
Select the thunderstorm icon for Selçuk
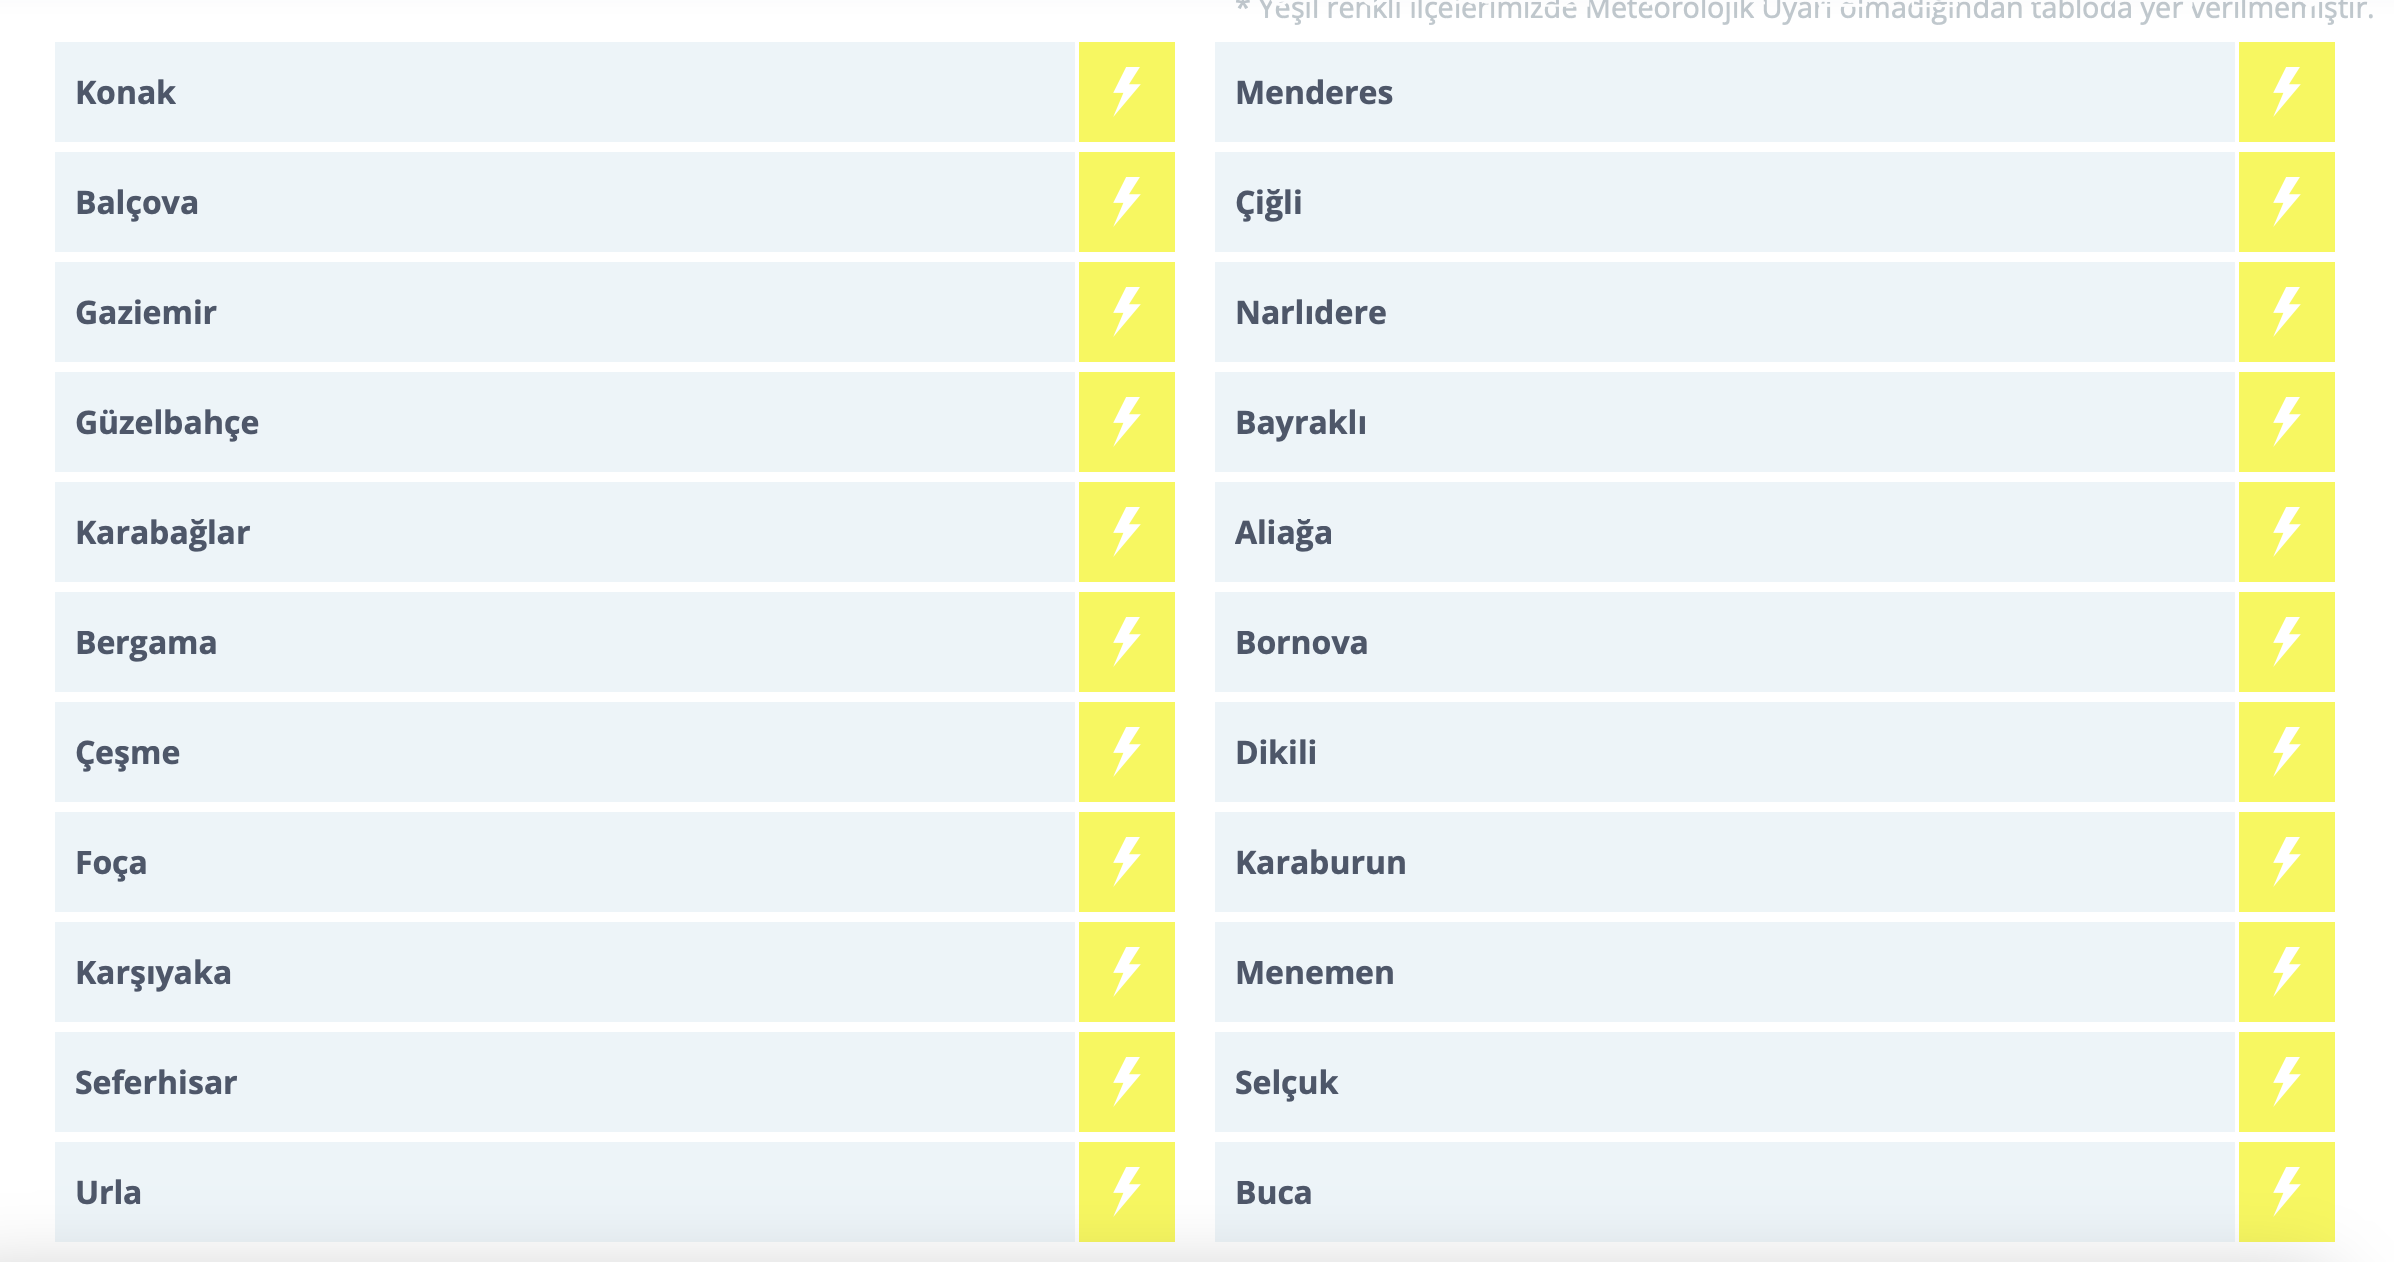click(2286, 1082)
